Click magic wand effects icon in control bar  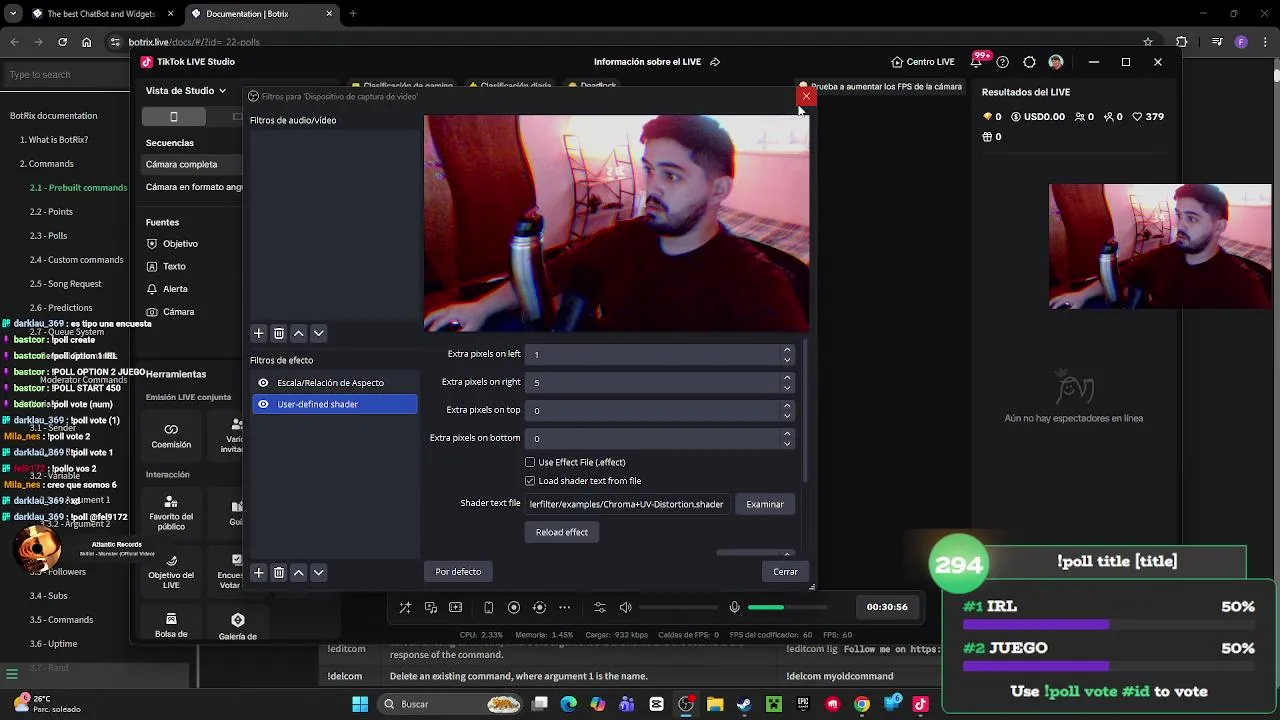pos(405,607)
